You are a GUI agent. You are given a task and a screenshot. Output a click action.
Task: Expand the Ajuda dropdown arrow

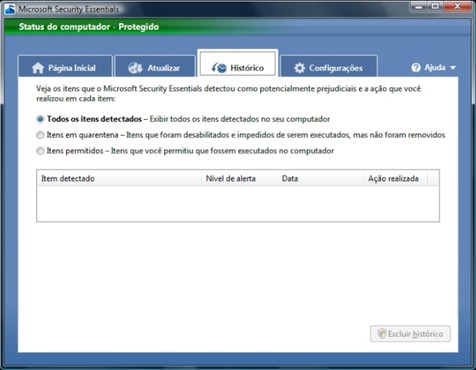point(453,68)
